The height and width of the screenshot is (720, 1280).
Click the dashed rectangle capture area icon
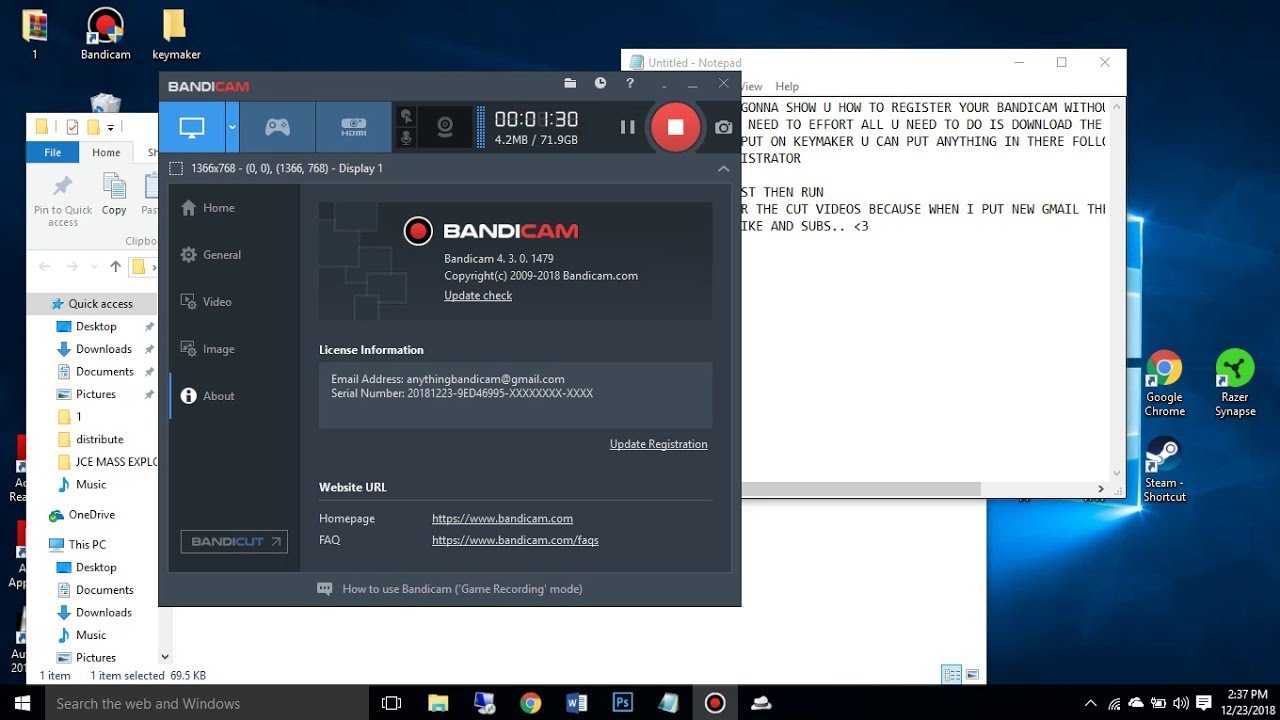pos(176,169)
